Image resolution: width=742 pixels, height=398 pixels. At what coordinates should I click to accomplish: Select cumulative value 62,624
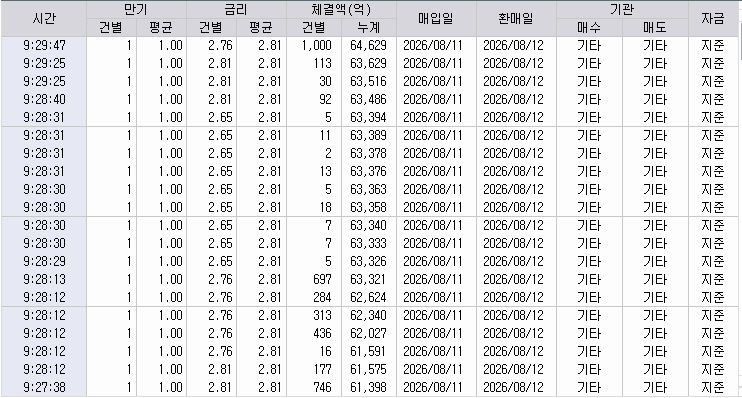click(368, 297)
